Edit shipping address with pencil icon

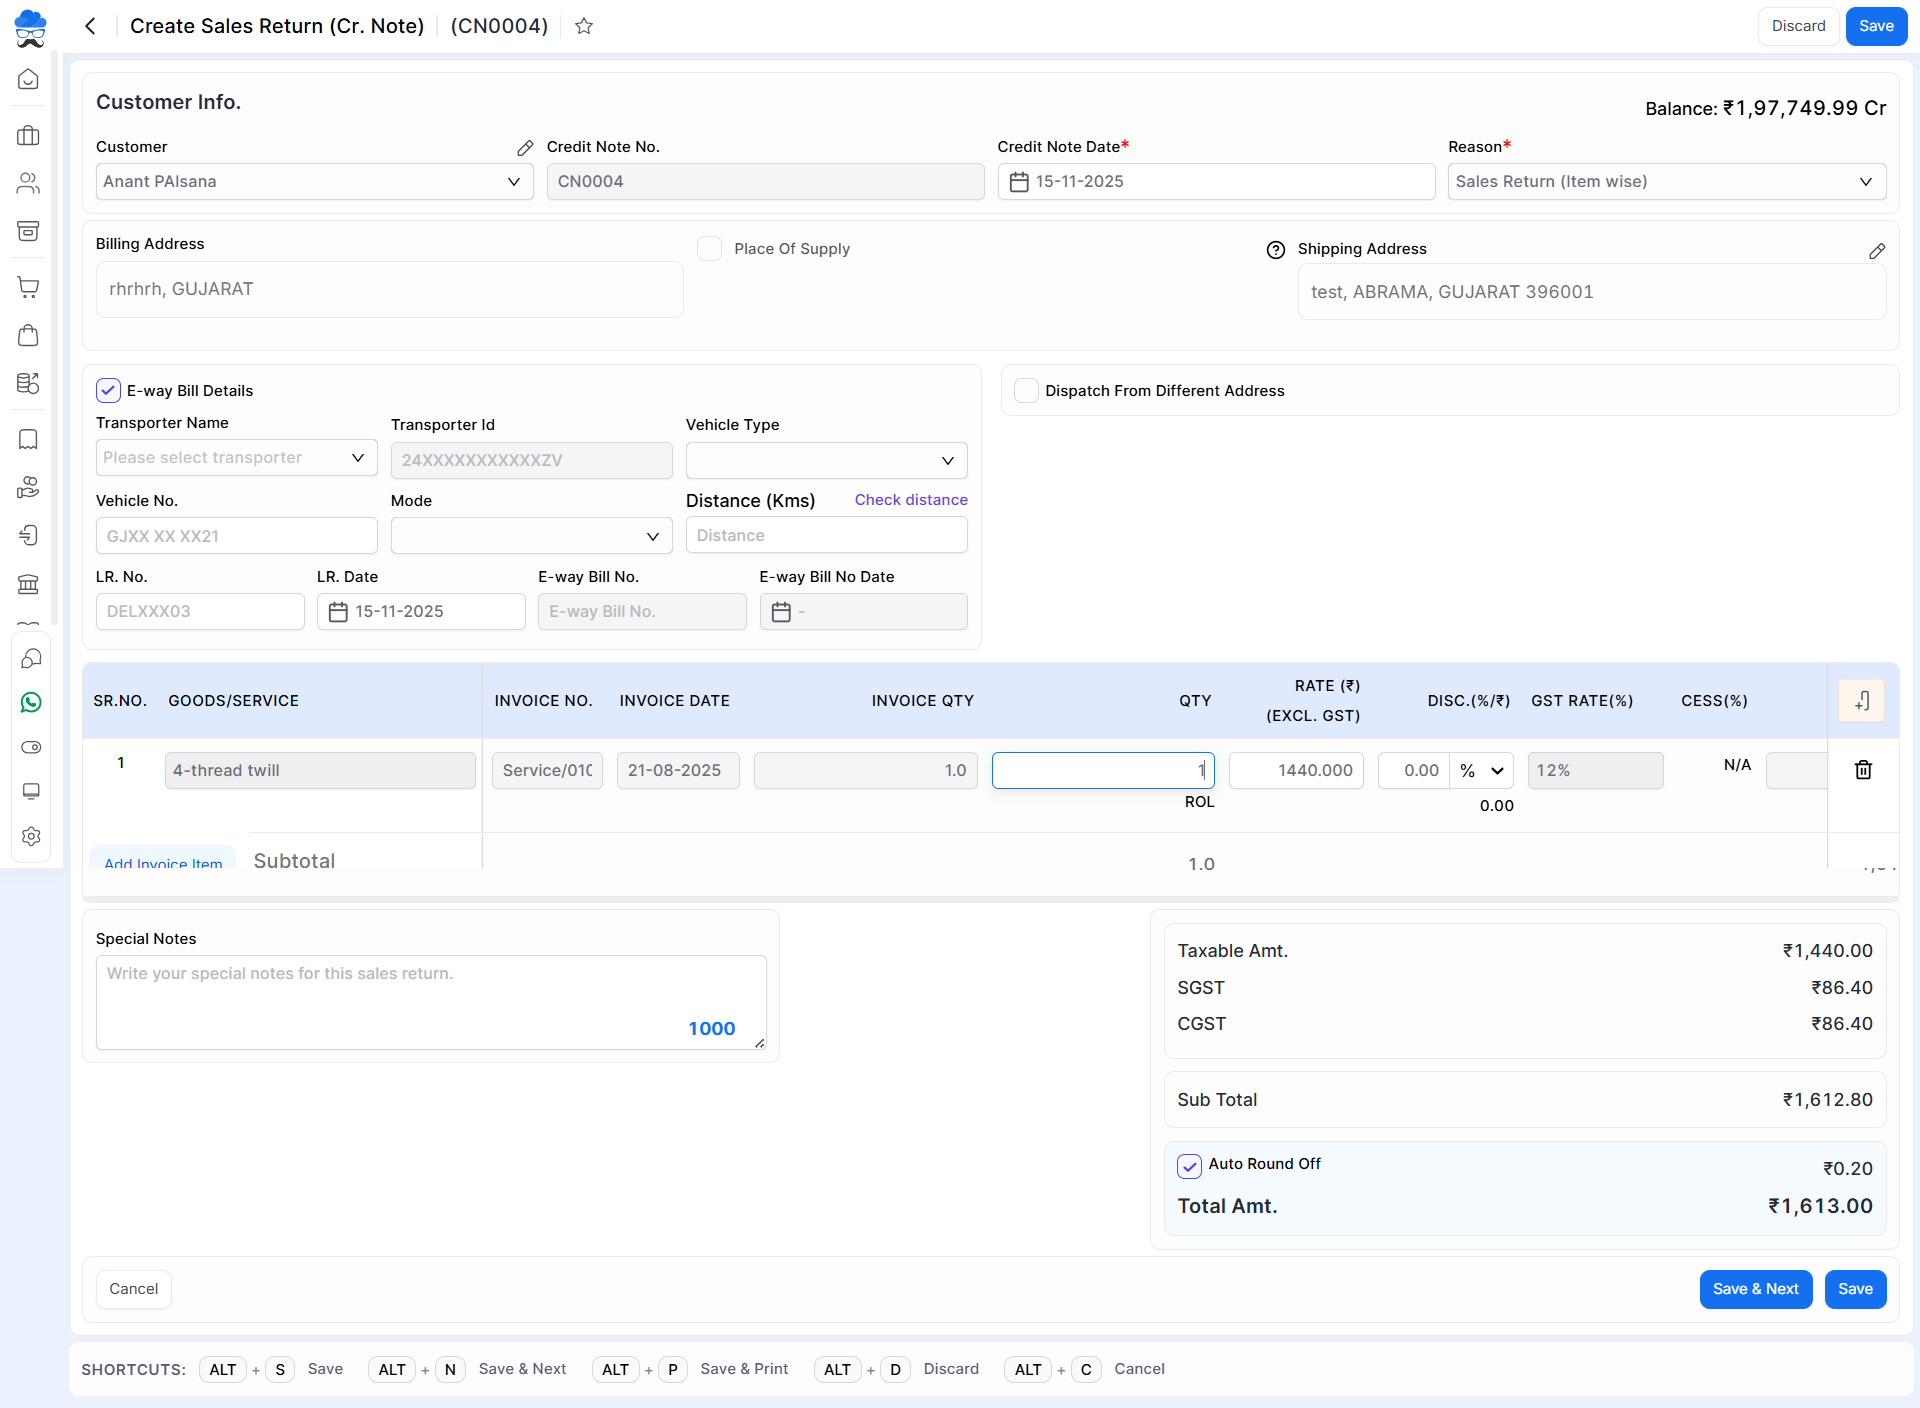pos(1877,251)
